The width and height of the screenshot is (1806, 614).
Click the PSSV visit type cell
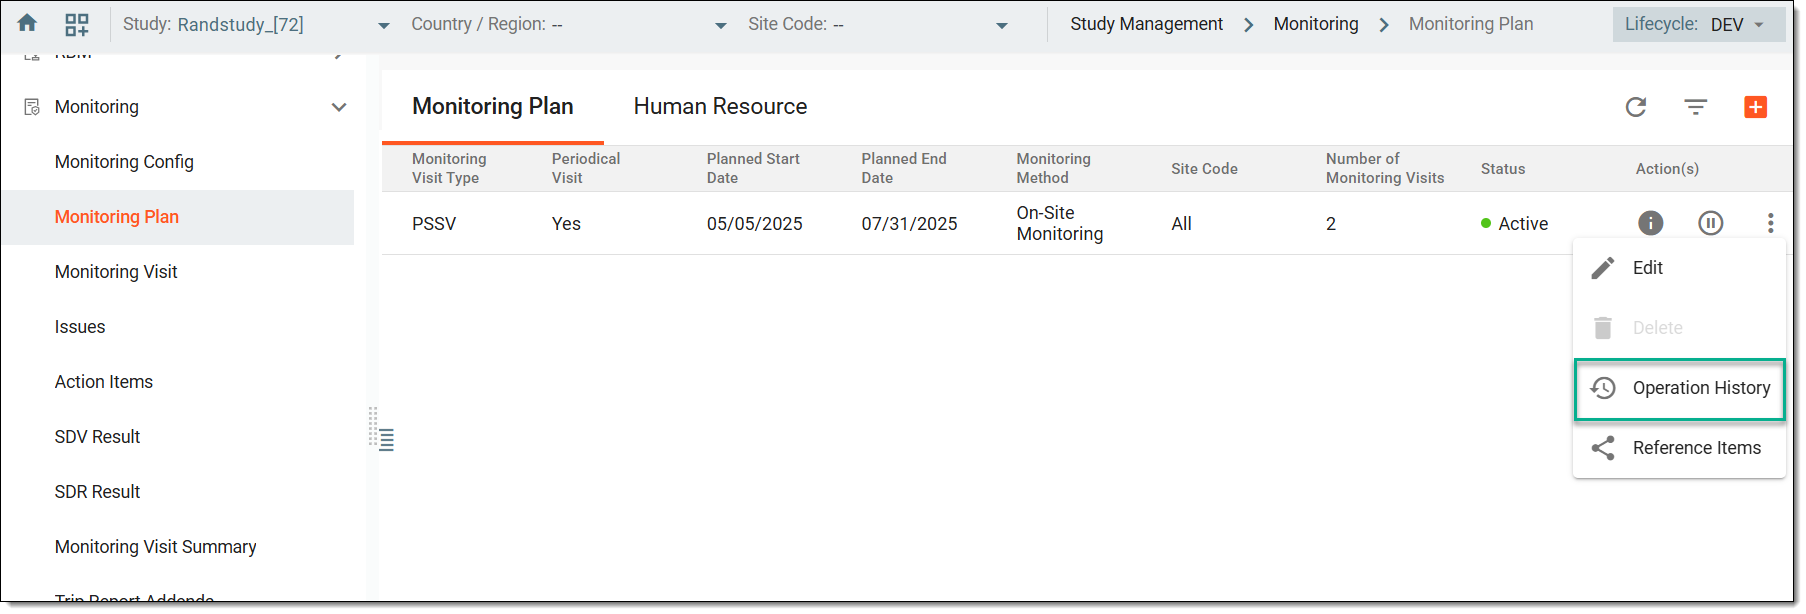[434, 224]
